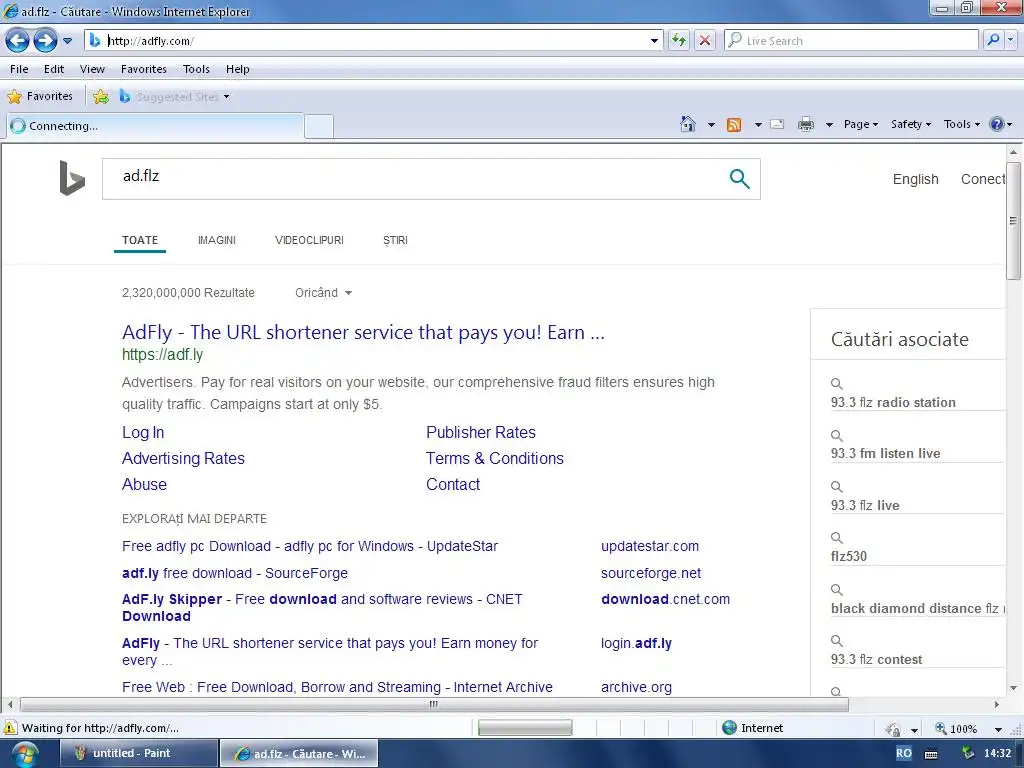This screenshot has height=768, width=1024.
Task: Click related search flz530
Action: coord(848,556)
